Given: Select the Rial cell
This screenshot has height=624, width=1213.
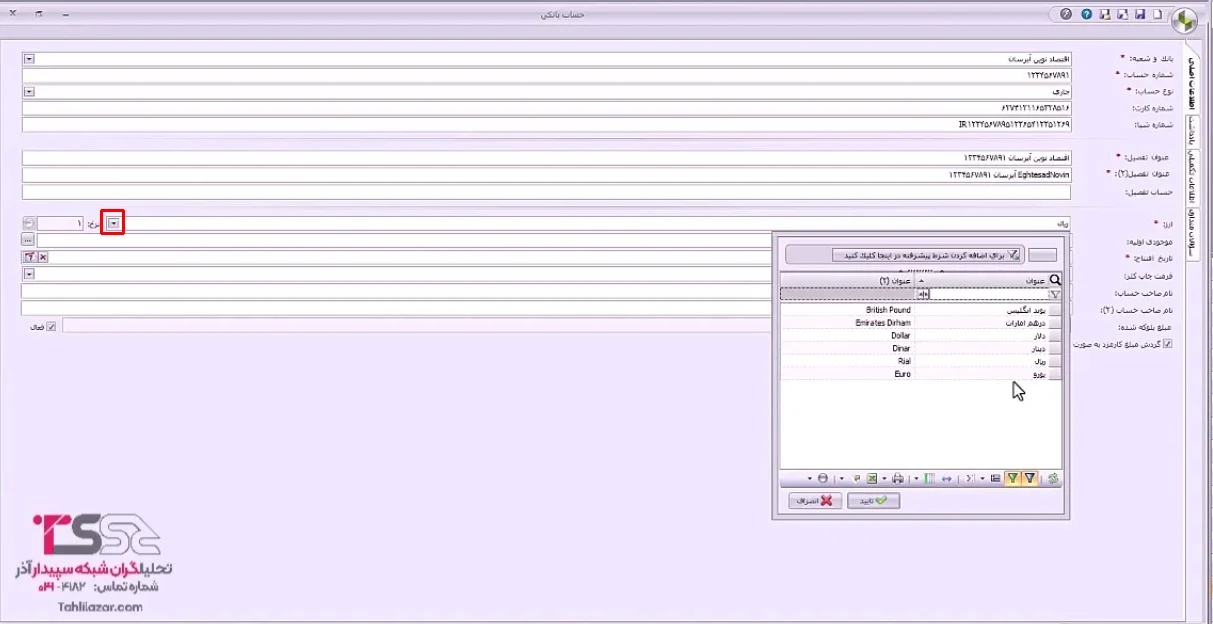Looking at the screenshot, I should [848, 361].
